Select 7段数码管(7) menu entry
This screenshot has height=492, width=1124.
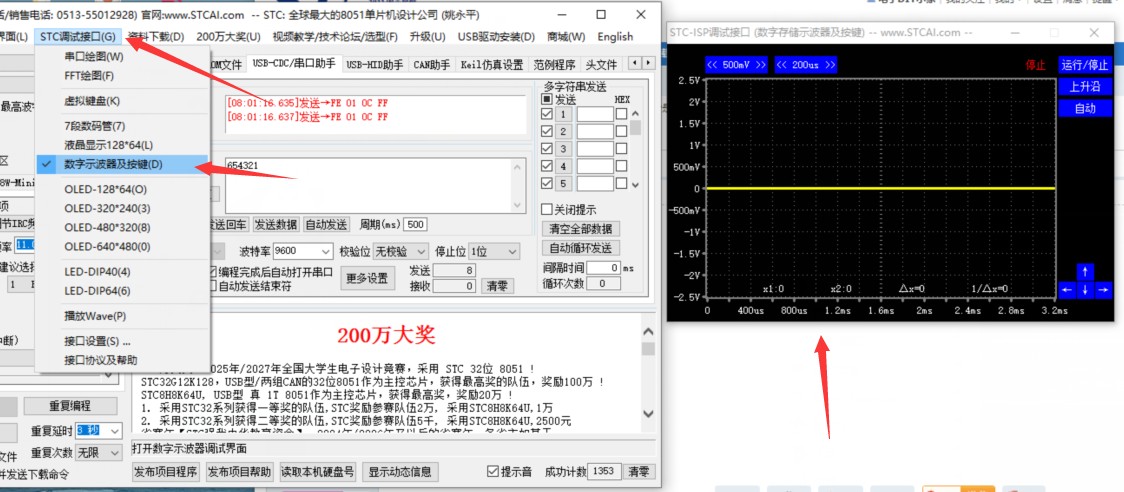click(122, 126)
